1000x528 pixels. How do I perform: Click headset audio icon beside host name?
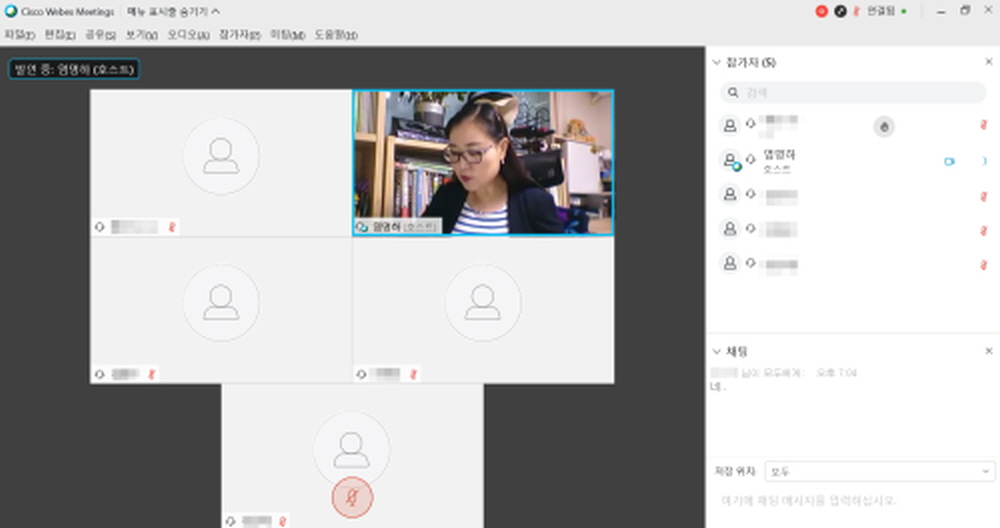751,159
